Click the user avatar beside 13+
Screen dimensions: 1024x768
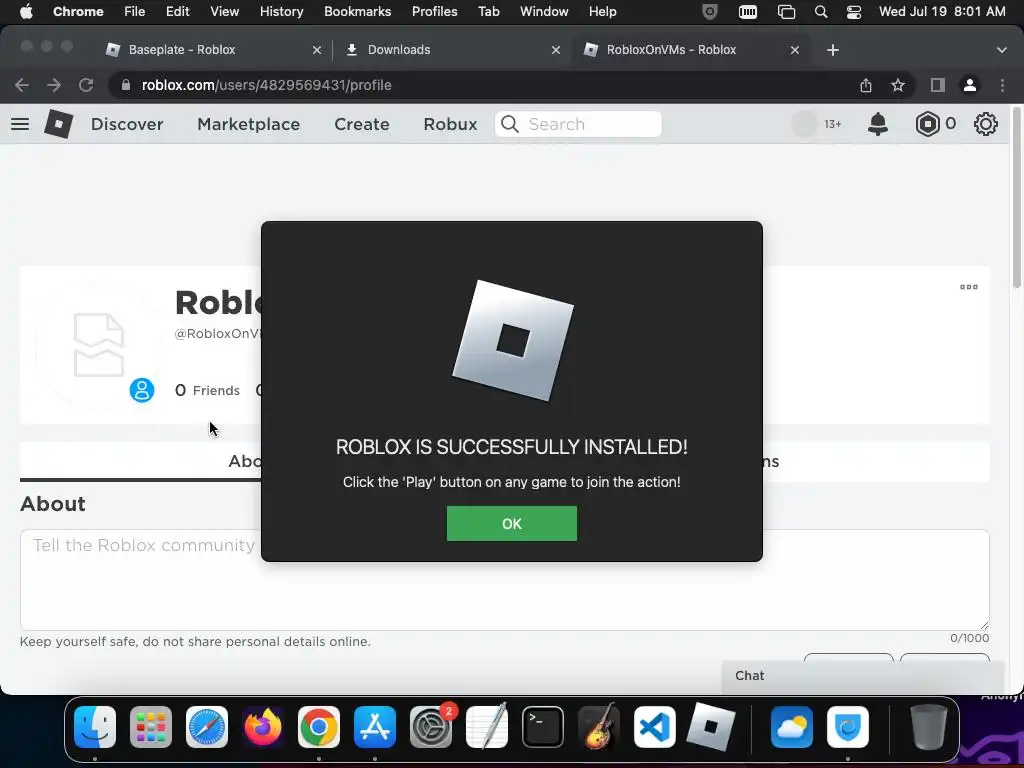click(805, 124)
